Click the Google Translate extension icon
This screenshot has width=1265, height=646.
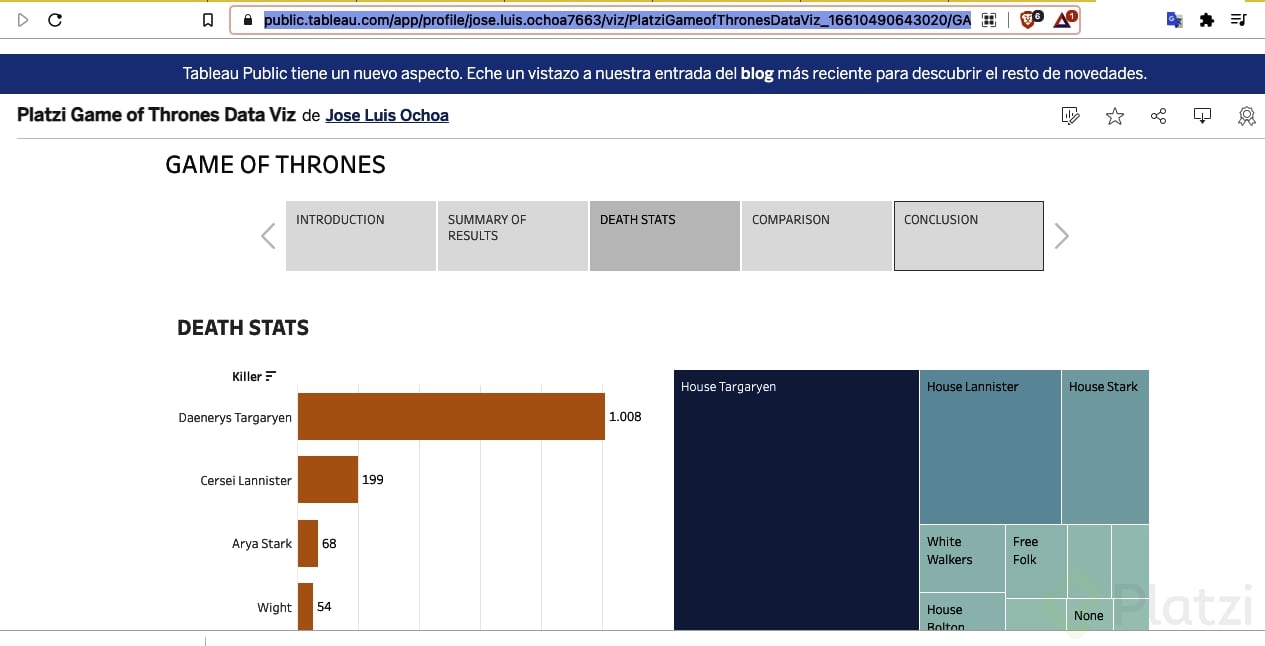pyautogui.click(x=1175, y=20)
